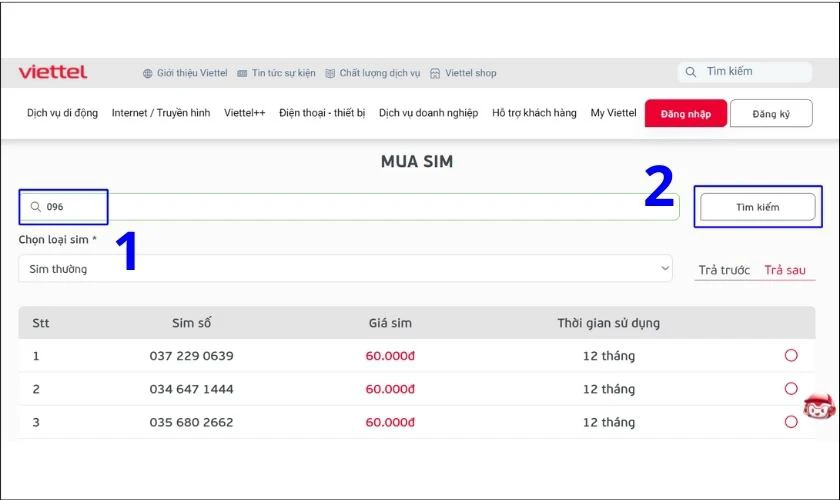Click the shop icon beside Viettel shop
The image size is (840, 500).
coord(435,73)
